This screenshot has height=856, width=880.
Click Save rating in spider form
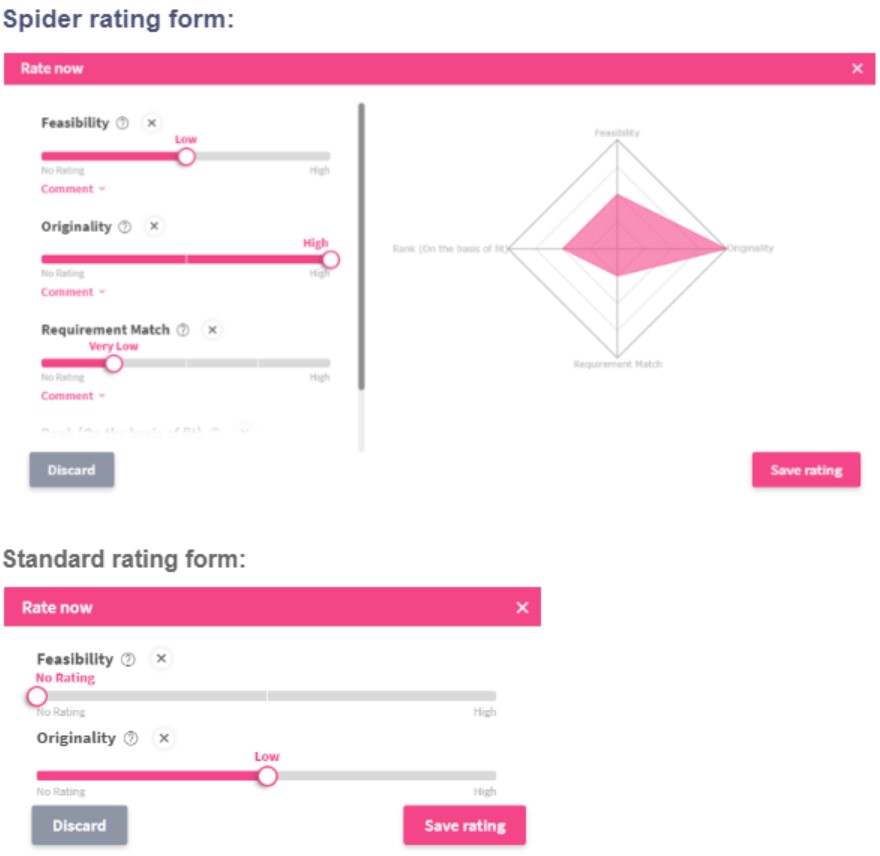[806, 470]
